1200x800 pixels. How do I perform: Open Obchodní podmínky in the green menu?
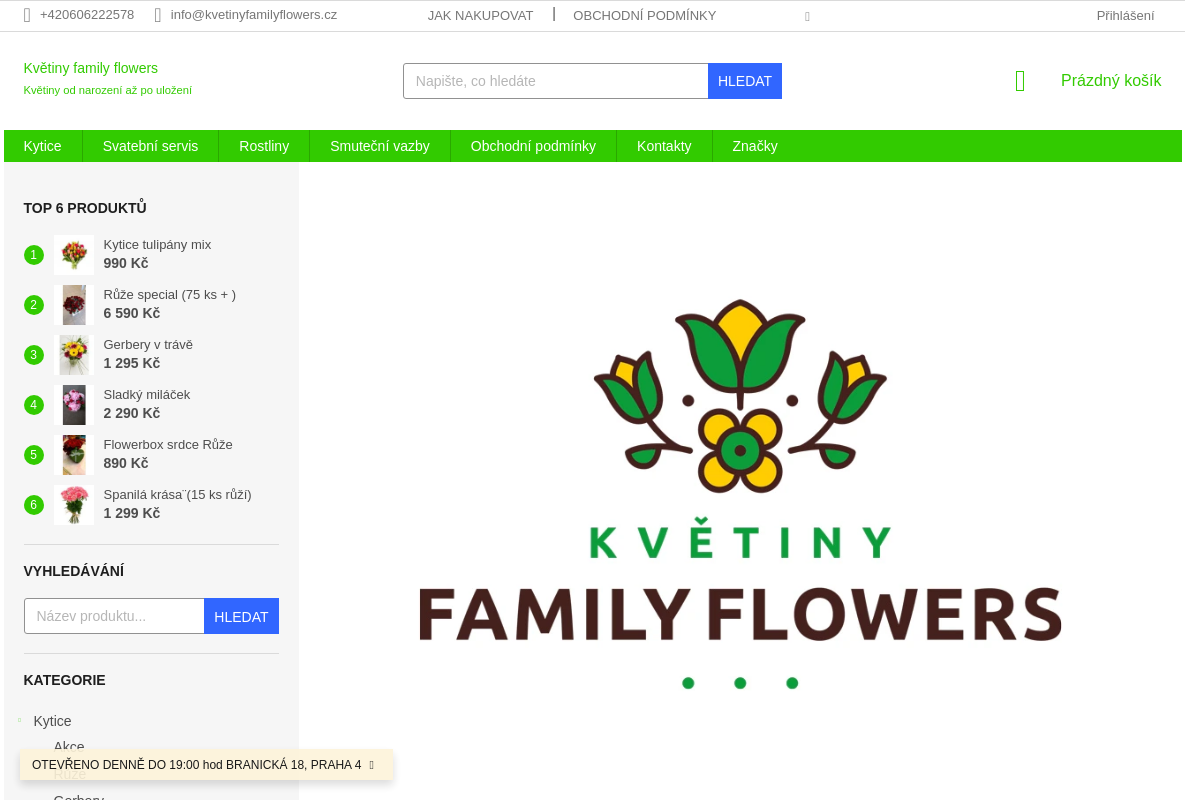tap(533, 146)
